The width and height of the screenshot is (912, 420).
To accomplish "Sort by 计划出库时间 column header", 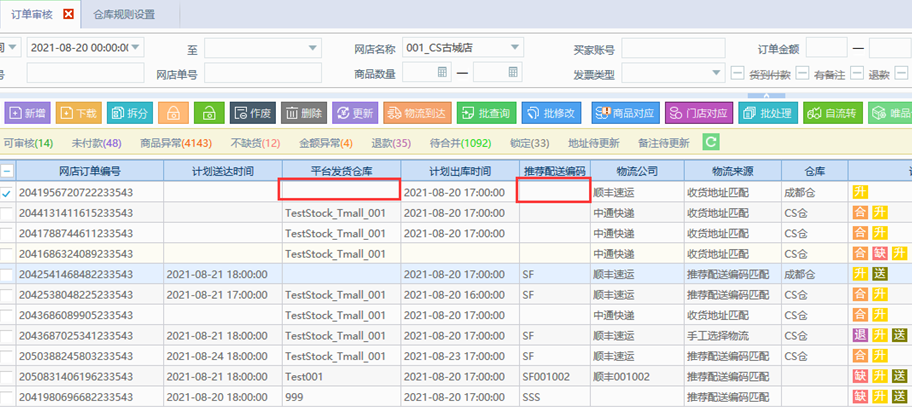I will [460, 171].
